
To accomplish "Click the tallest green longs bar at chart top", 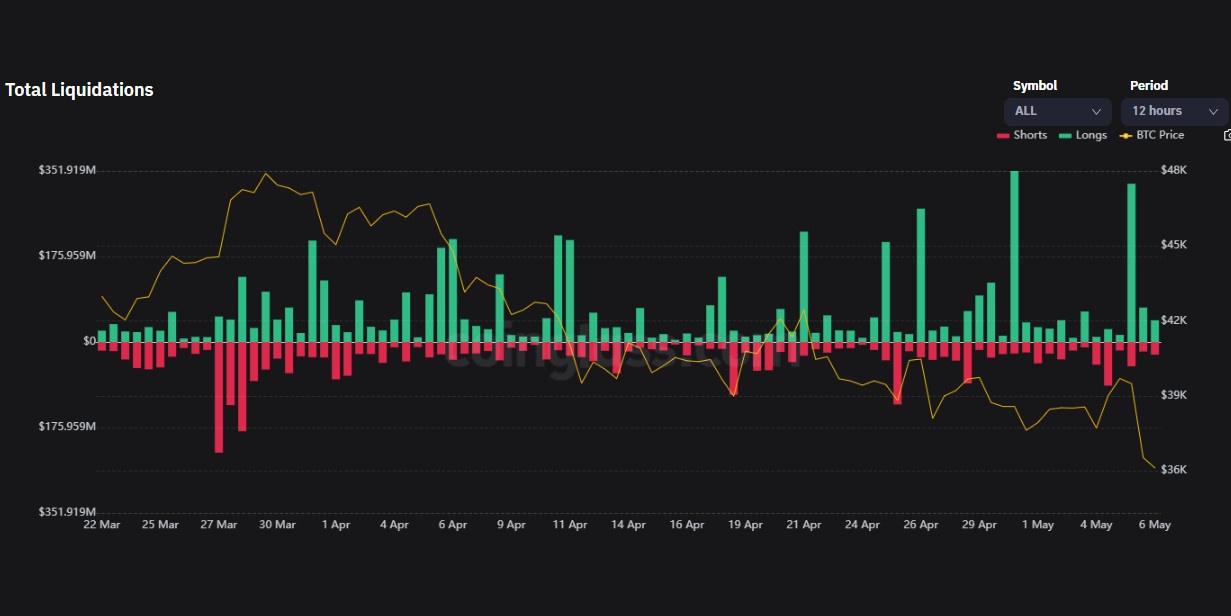I will pyautogui.click(x=1014, y=257).
